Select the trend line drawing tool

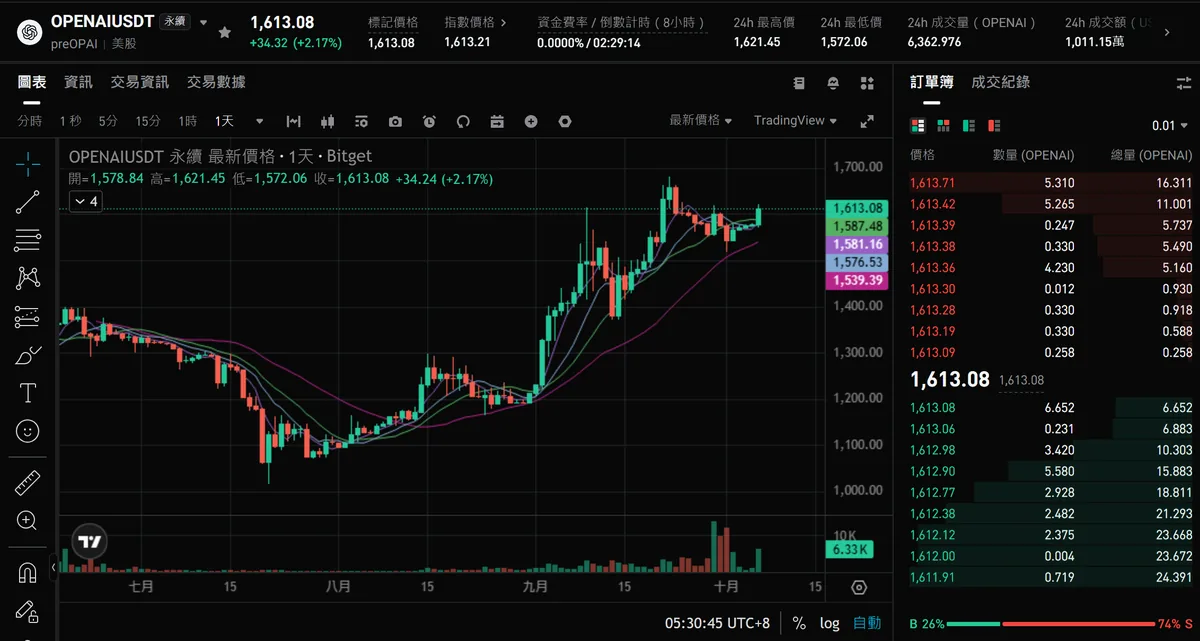click(28, 202)
